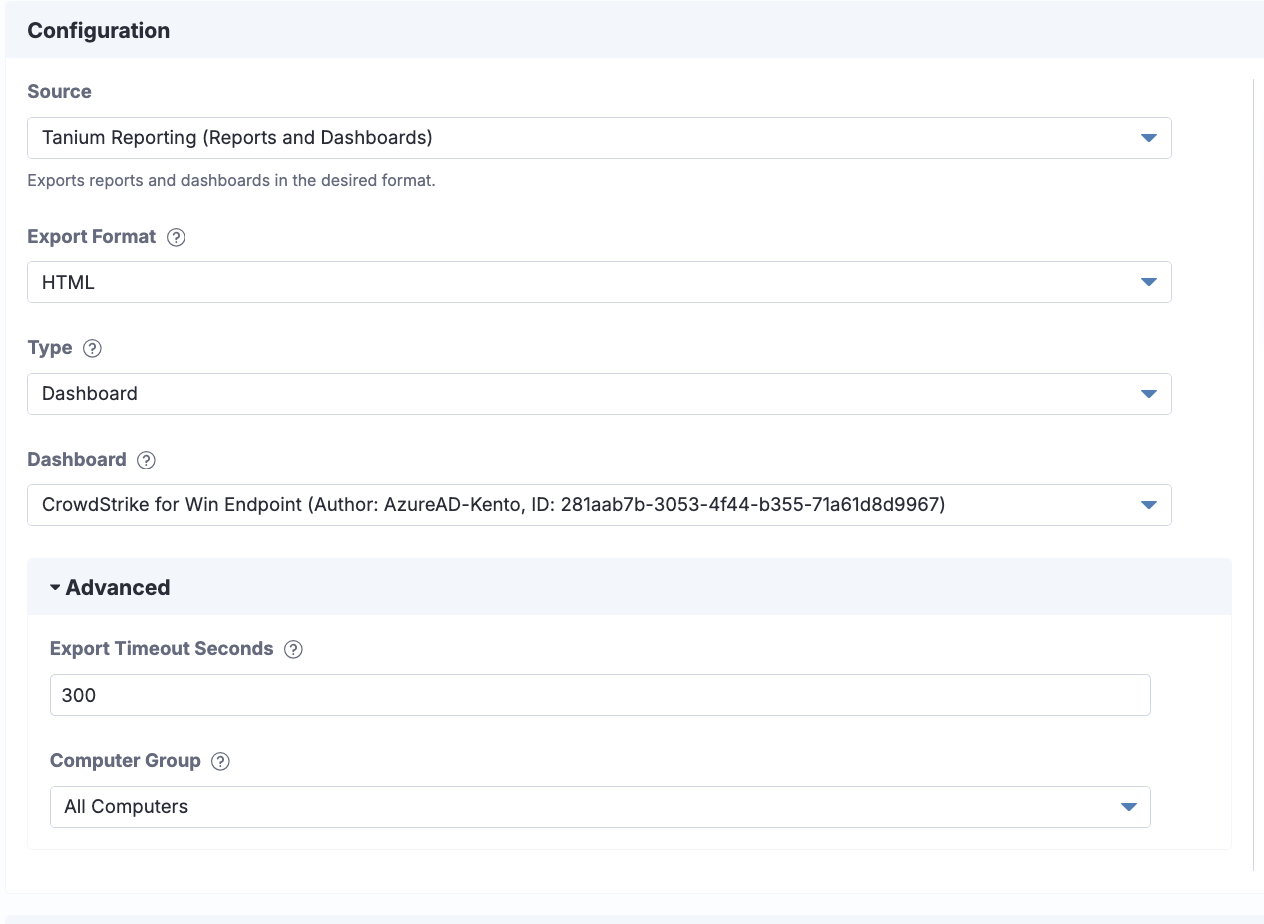
Task: Click the Computer Group label text
Action: [125, 761]
